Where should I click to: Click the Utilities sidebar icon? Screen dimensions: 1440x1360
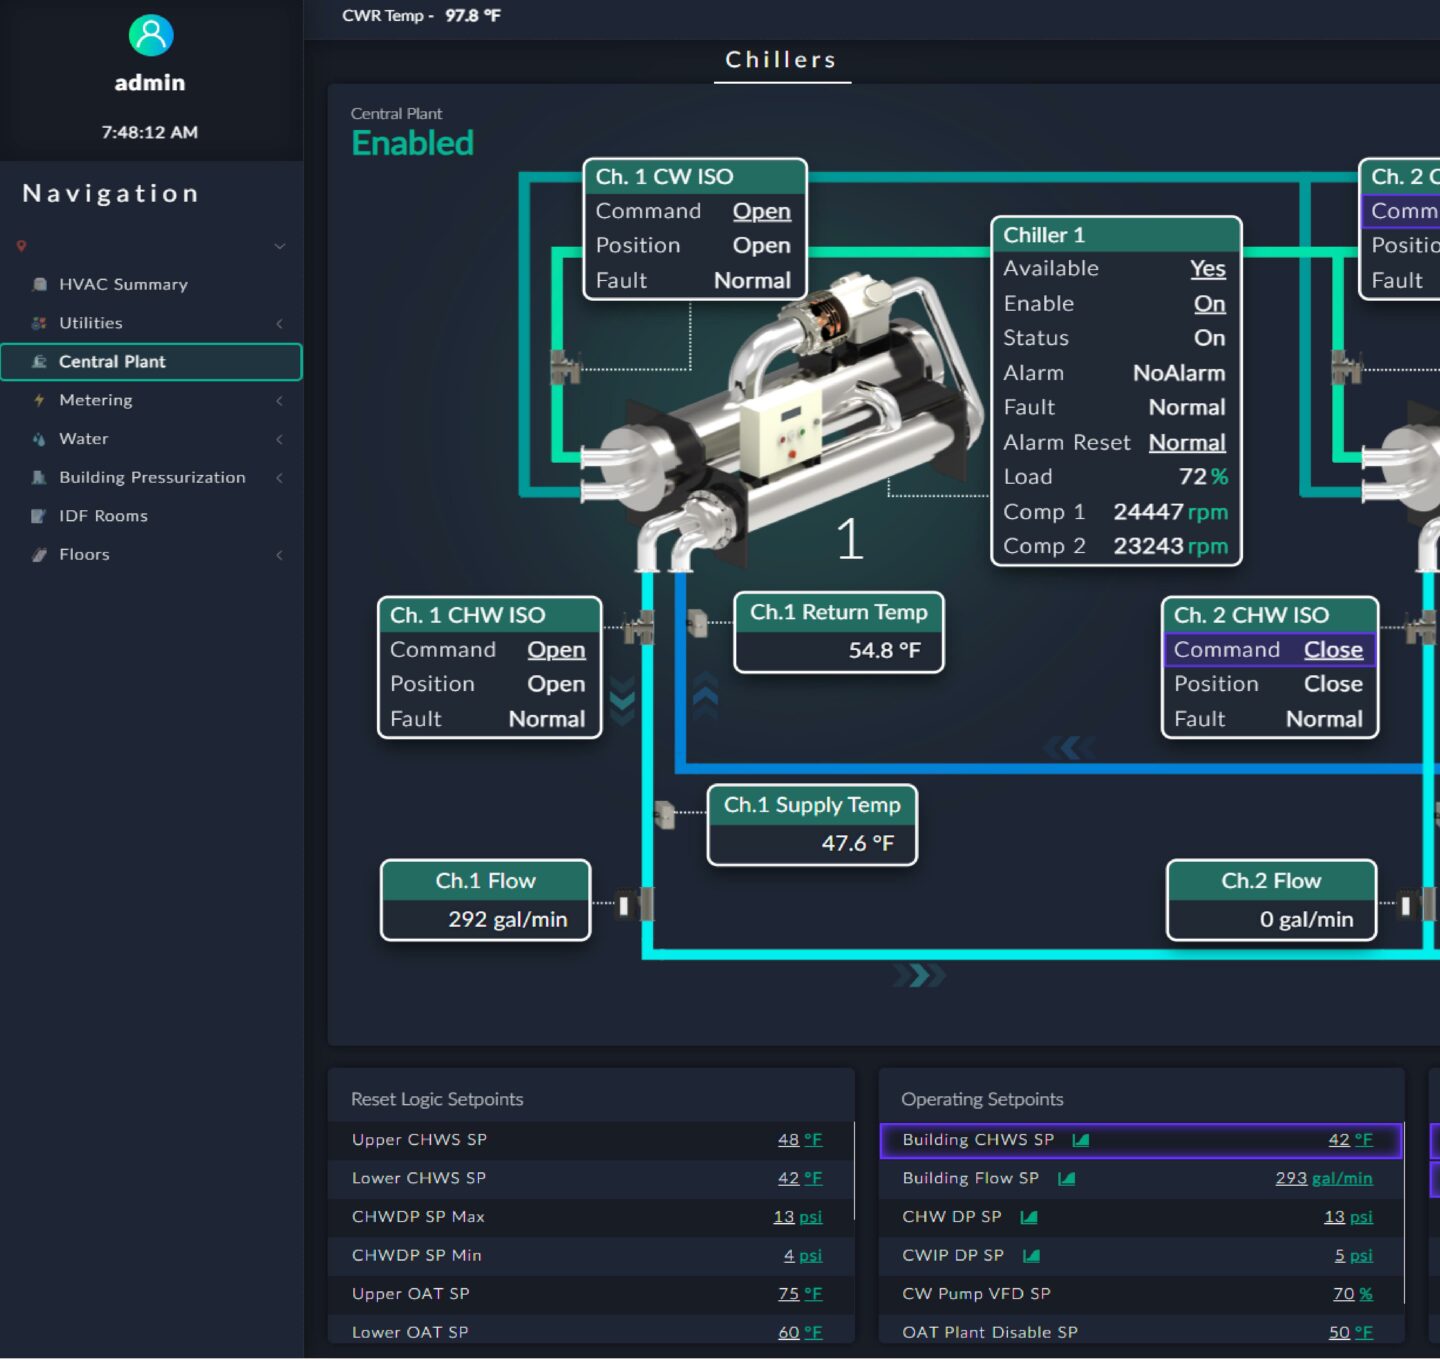(x=39, y=323)
